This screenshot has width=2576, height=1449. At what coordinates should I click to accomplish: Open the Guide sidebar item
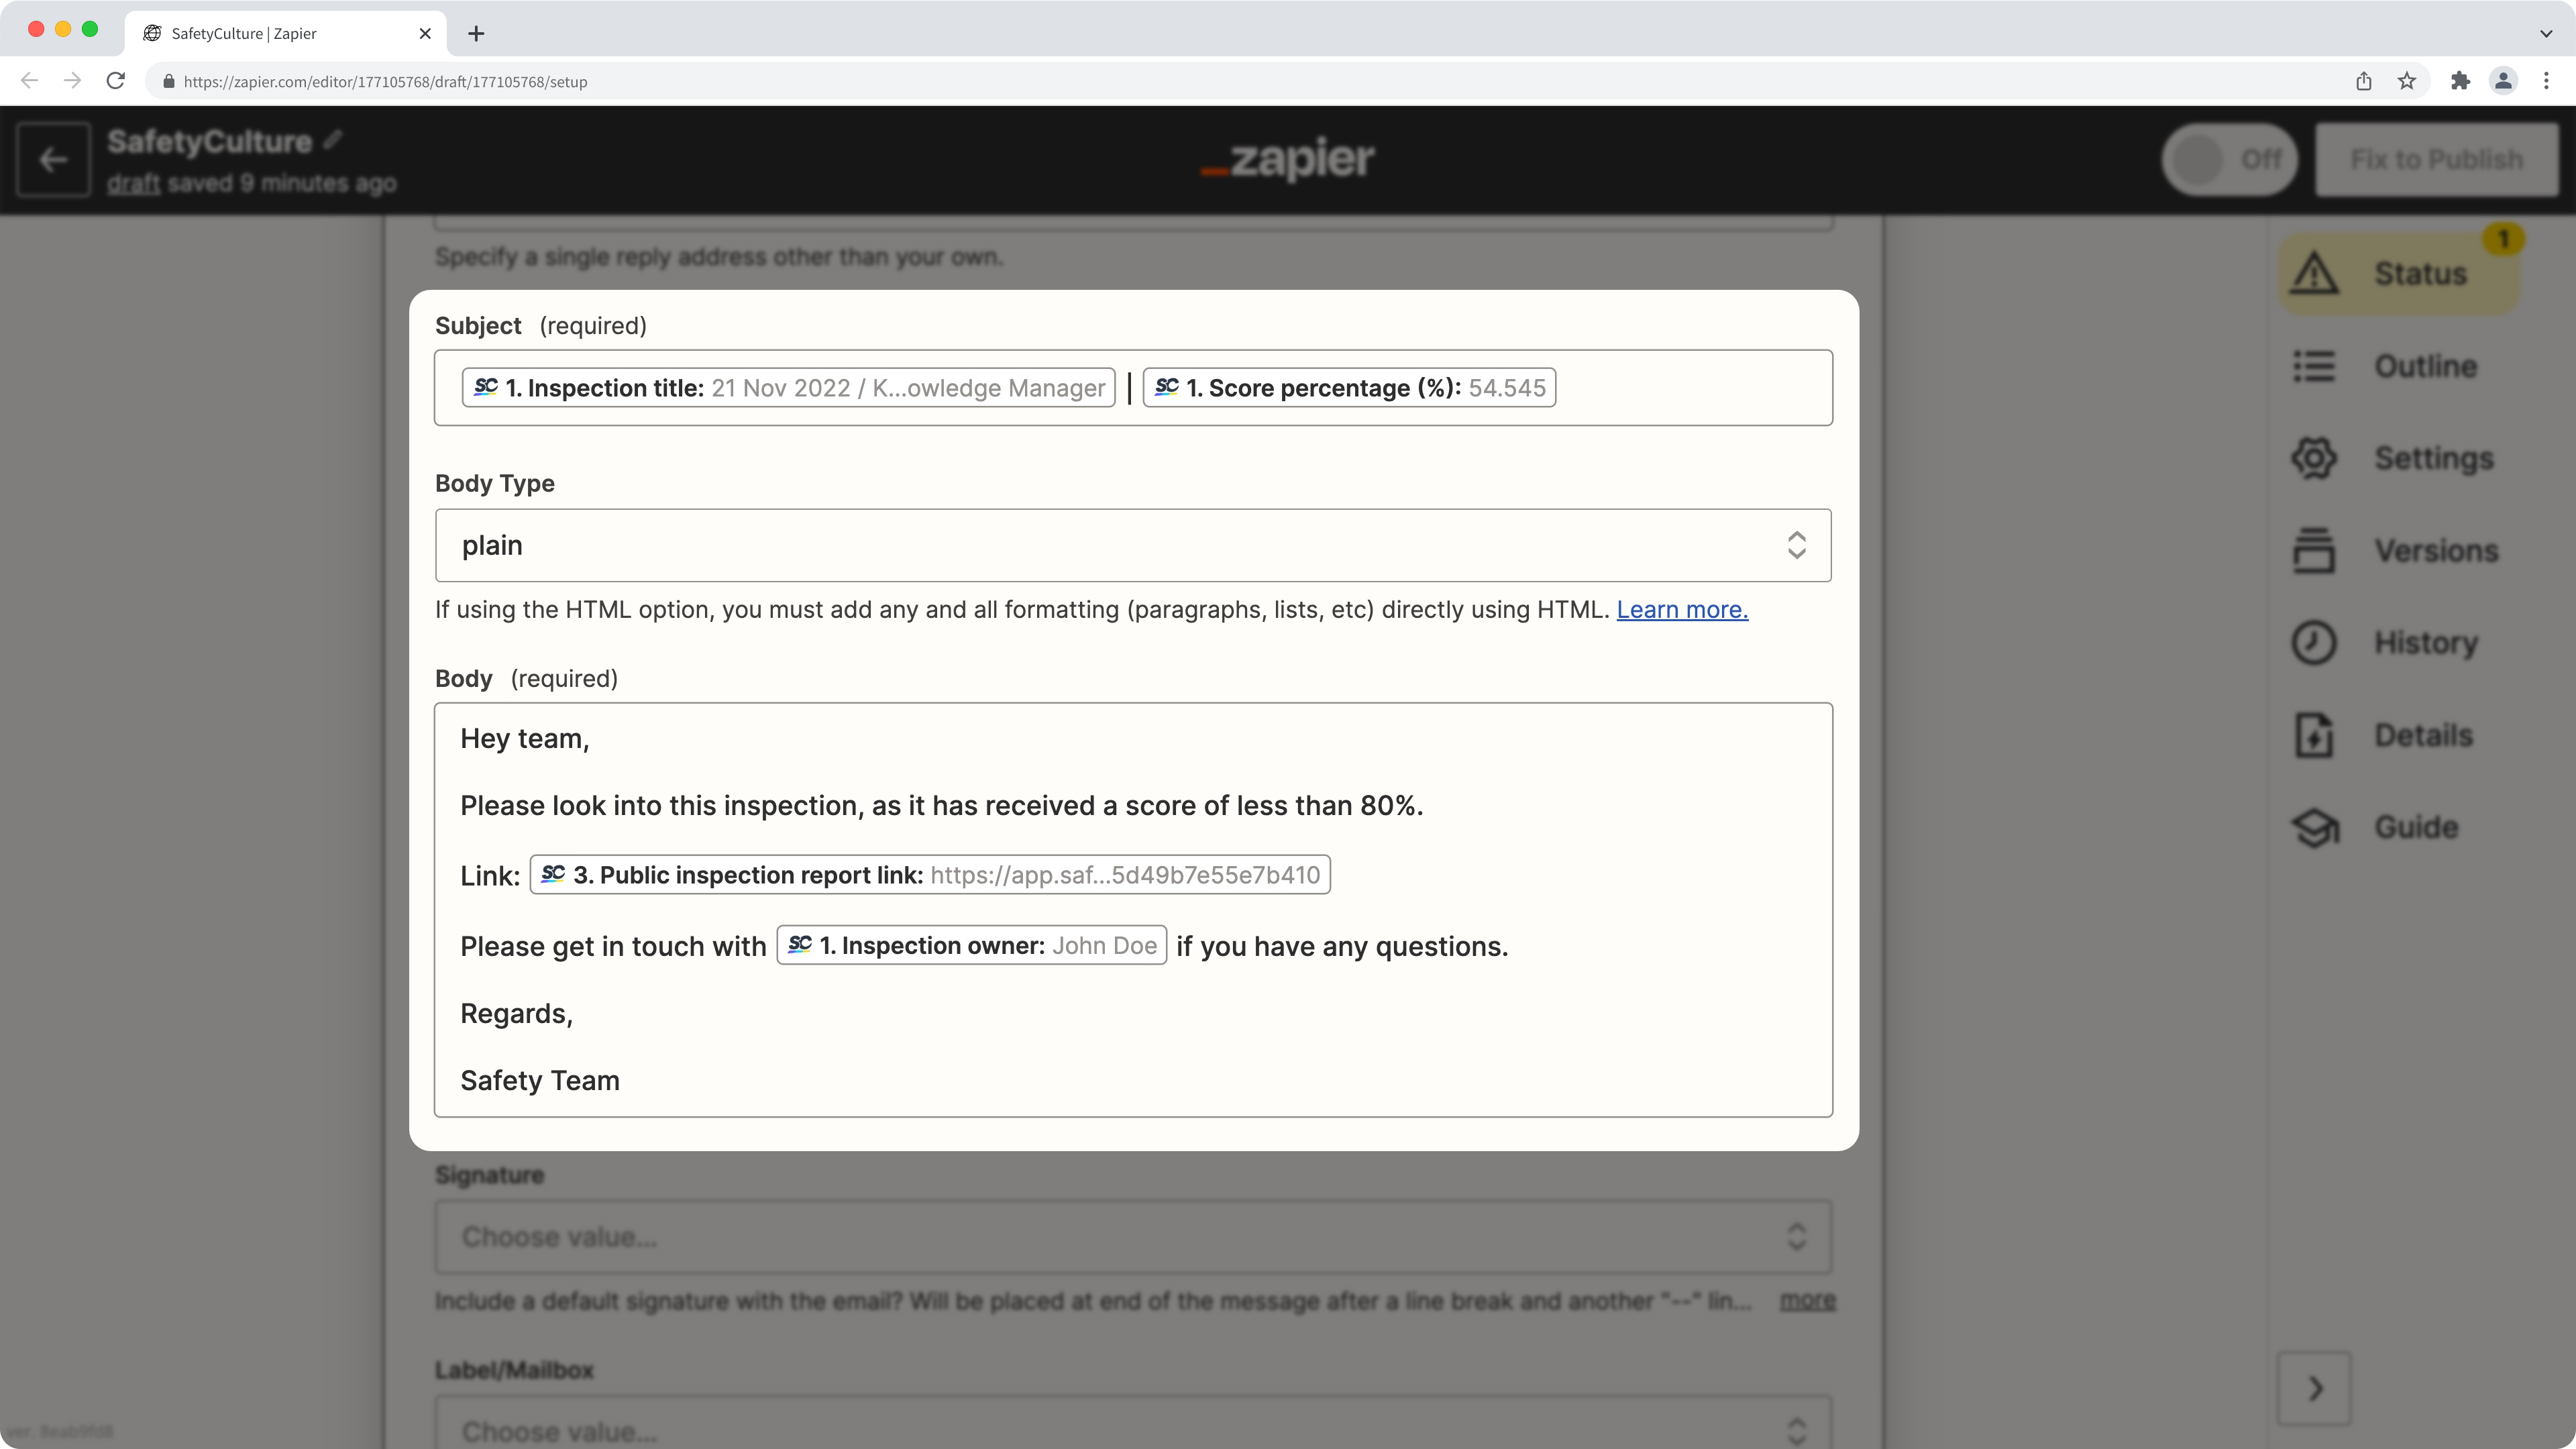[x=2375, y=827]
